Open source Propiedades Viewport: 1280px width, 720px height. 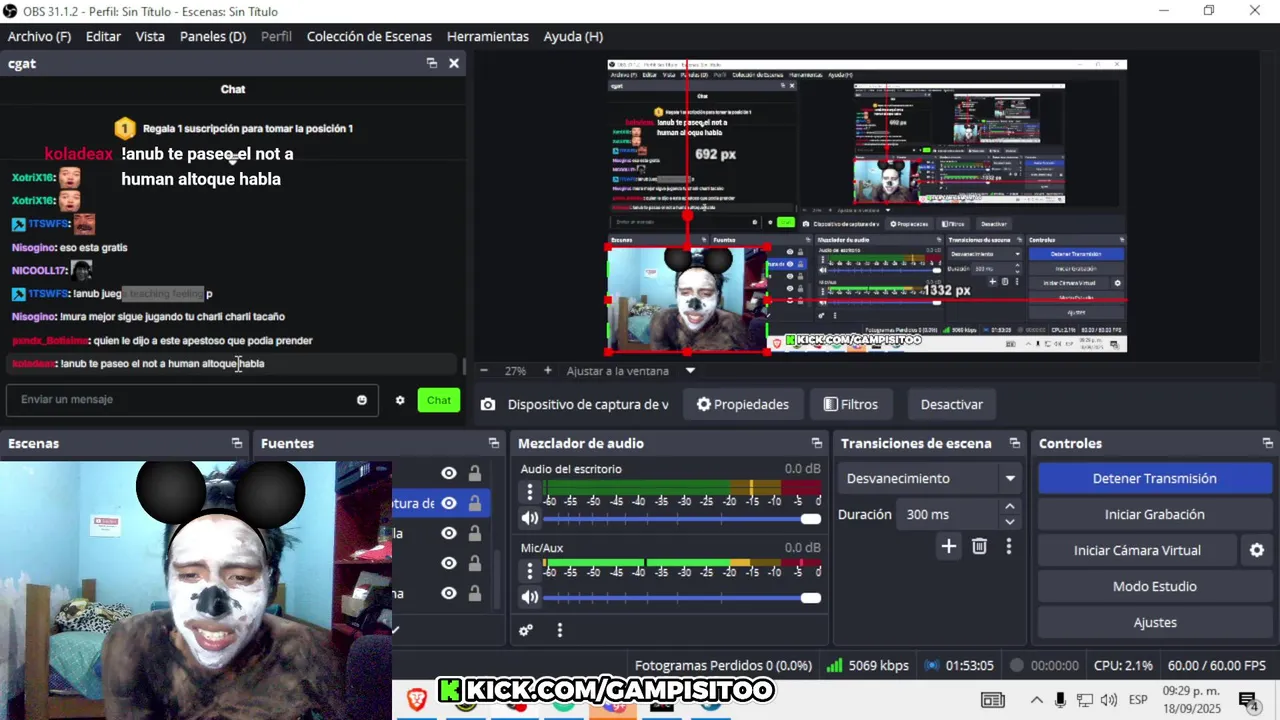pyautogui.click(x=743, y=404)
